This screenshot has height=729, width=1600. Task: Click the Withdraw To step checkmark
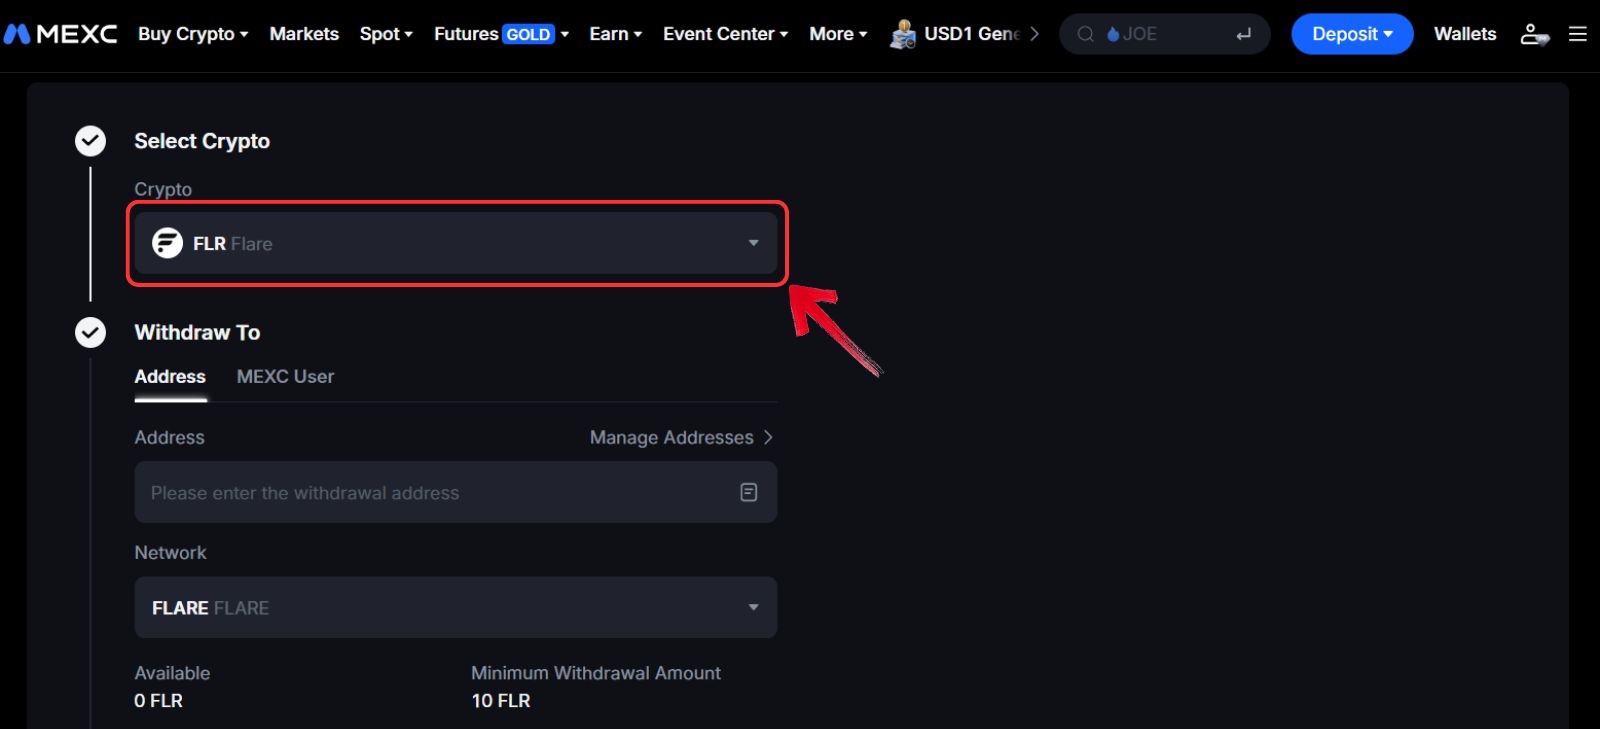[90, 332]
